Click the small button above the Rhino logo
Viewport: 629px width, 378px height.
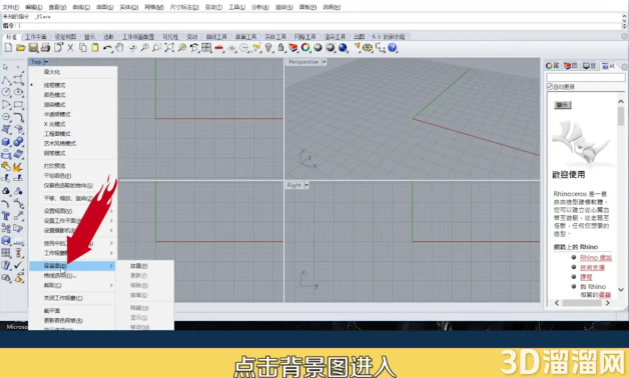[562, 105]
